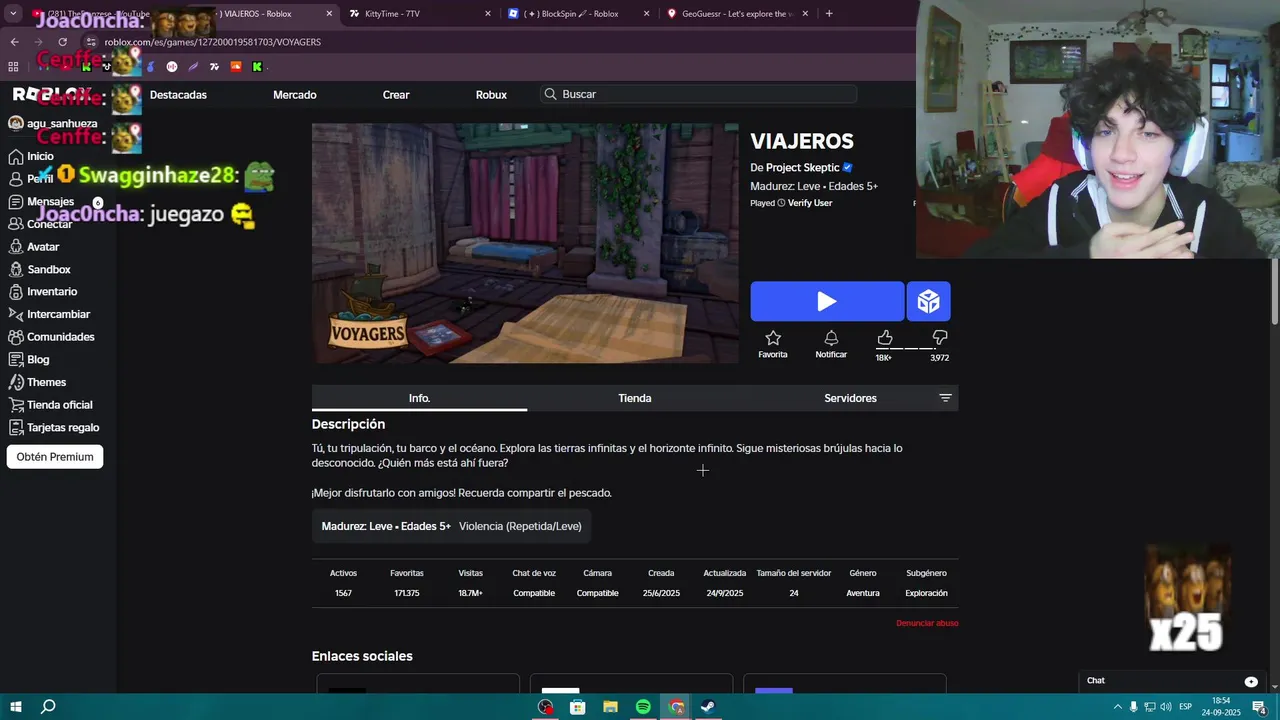
Task: Click the site info icon in address bar
Action: pyautogui.click(x=91, y=42)
